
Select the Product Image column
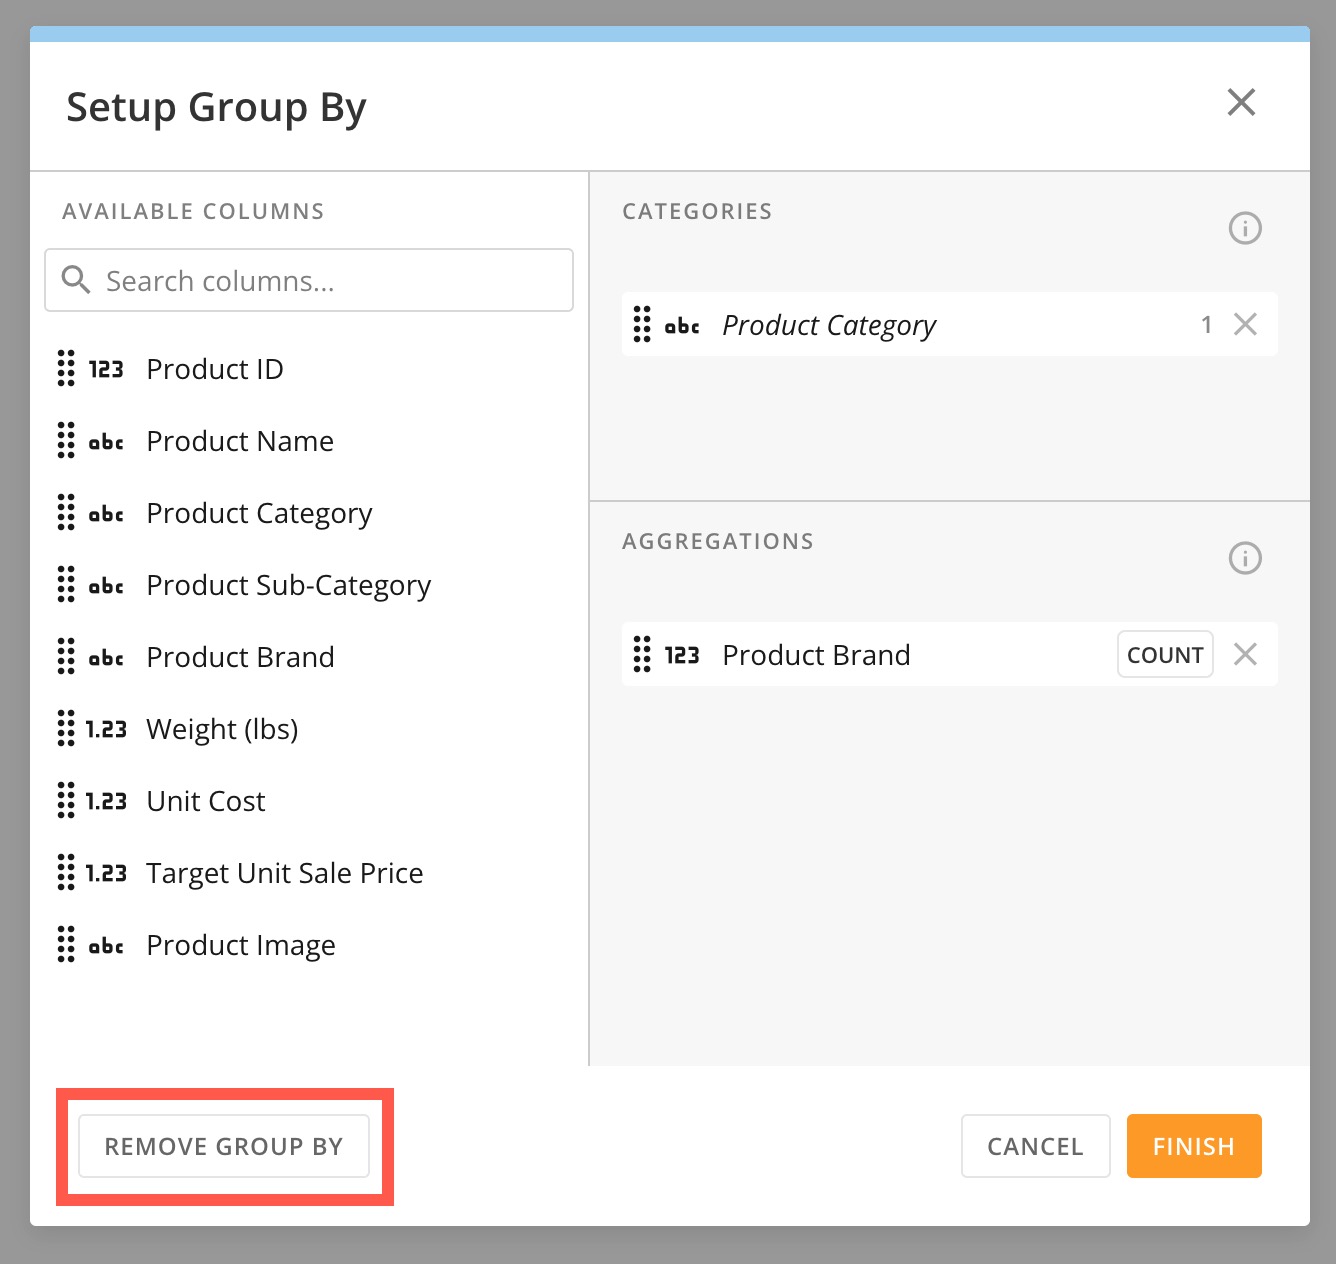pos(240,945)
